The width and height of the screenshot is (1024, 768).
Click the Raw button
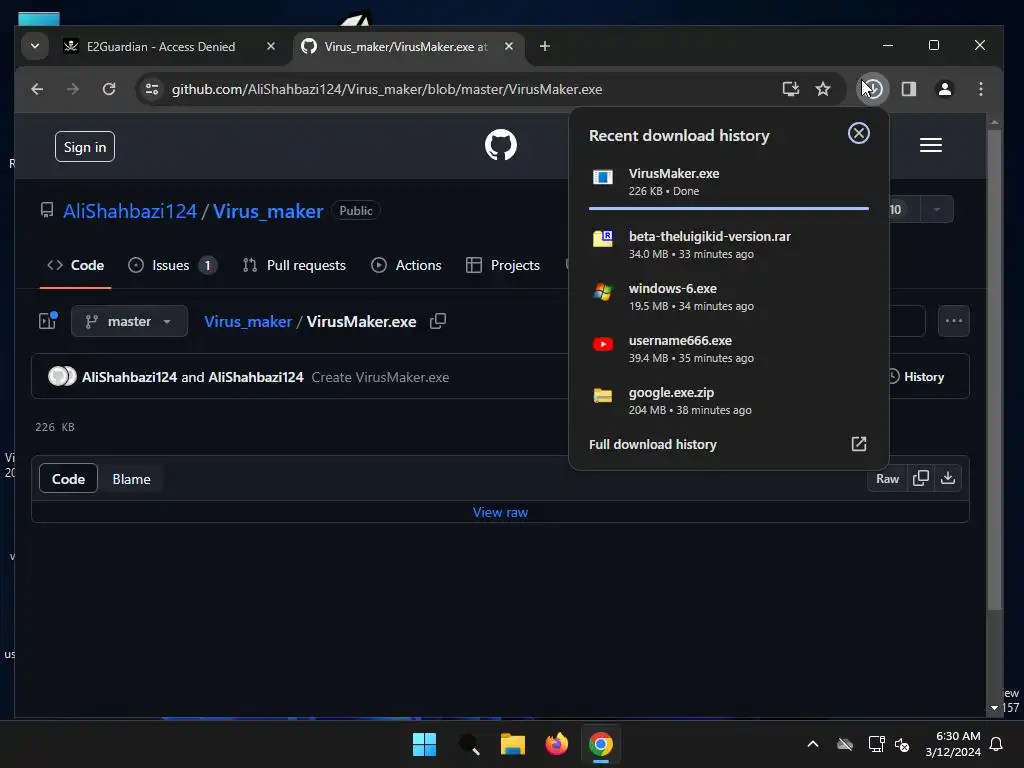(x=887, y=479)
